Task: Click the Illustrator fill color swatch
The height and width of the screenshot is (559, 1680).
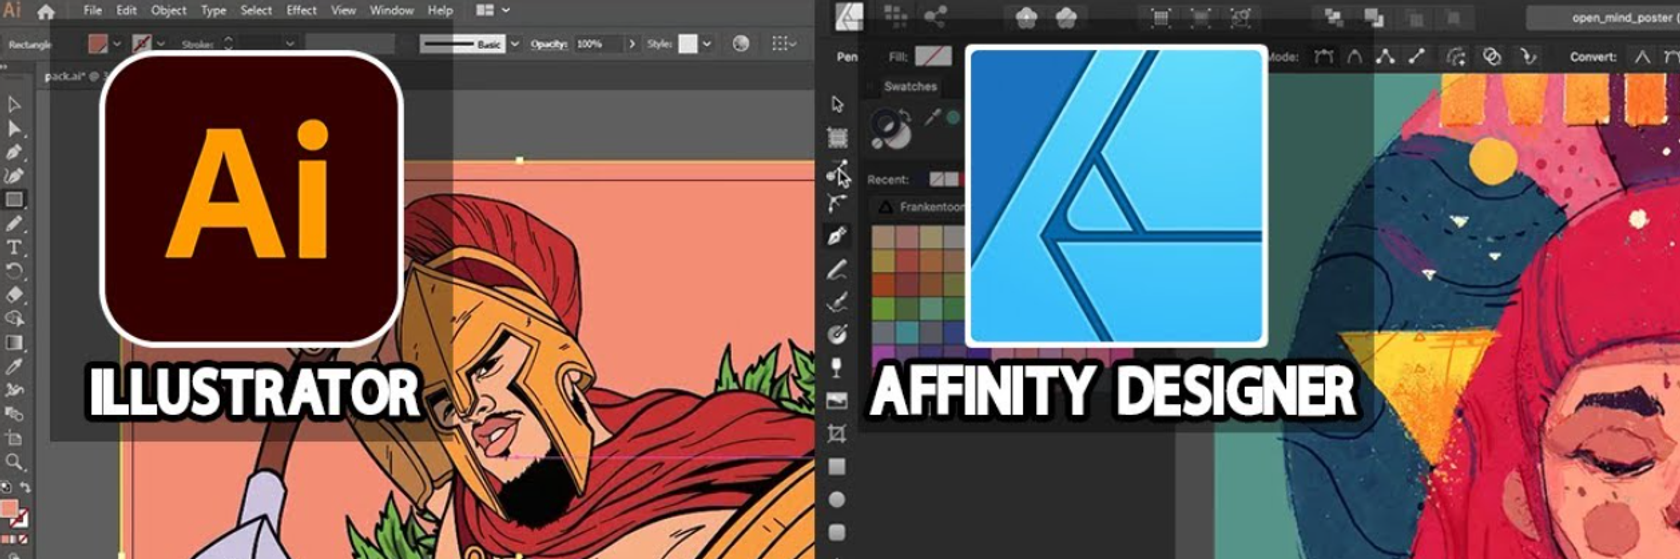Action: click(x=97, y=44)
